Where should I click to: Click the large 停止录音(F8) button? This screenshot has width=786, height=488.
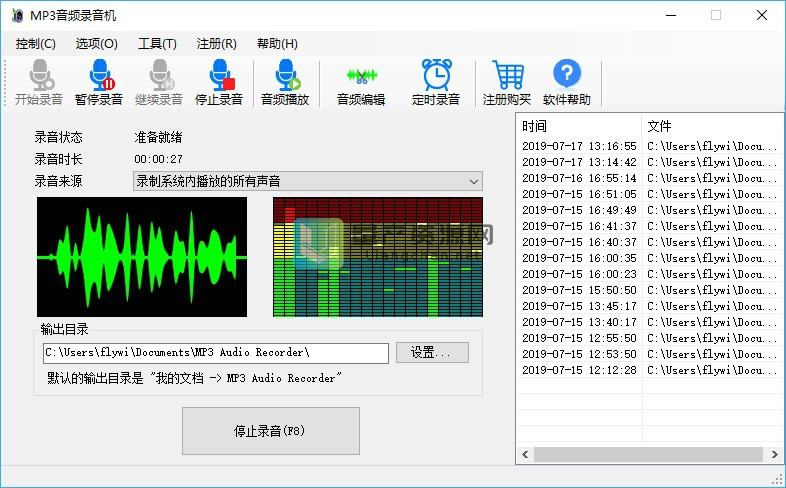[x=271, y=431]
